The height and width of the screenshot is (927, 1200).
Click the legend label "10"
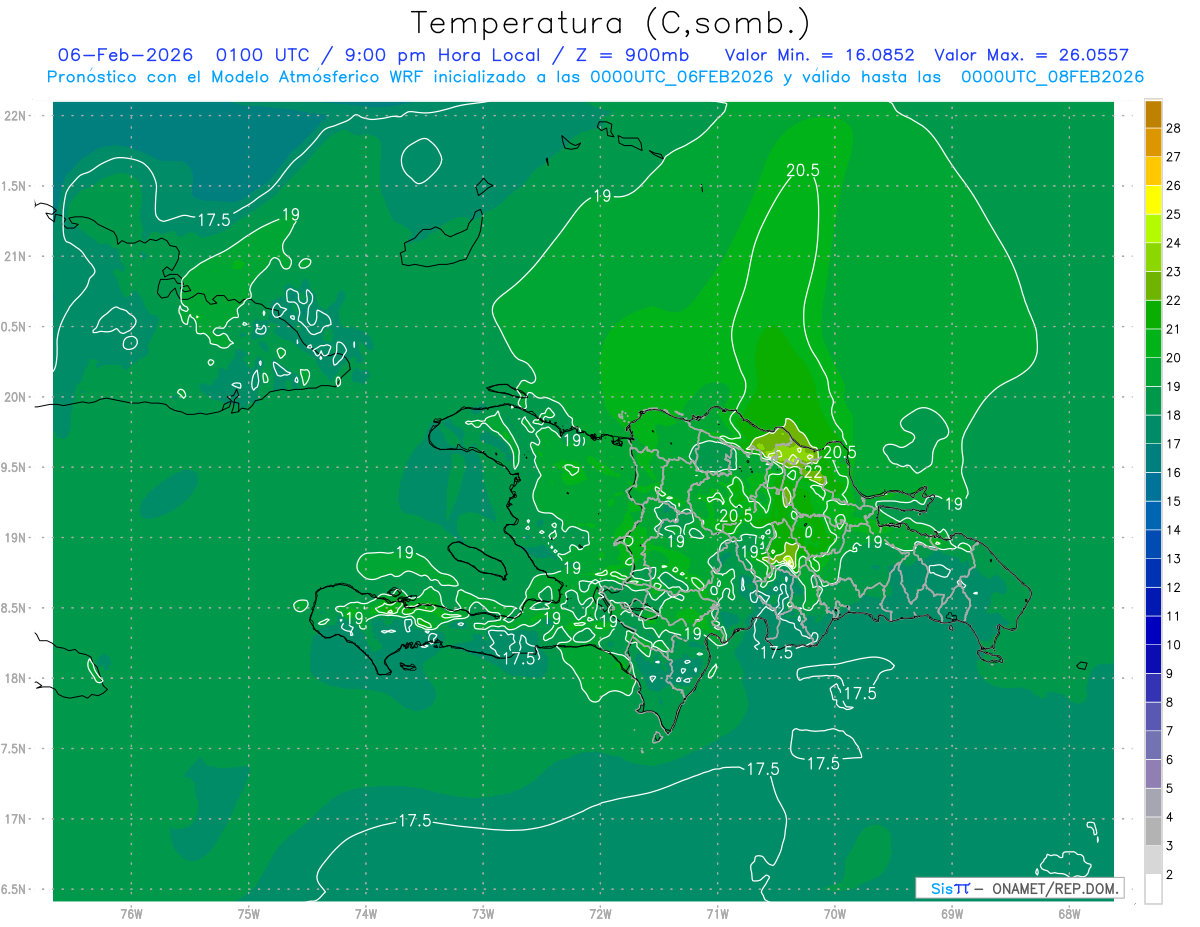1174,645
